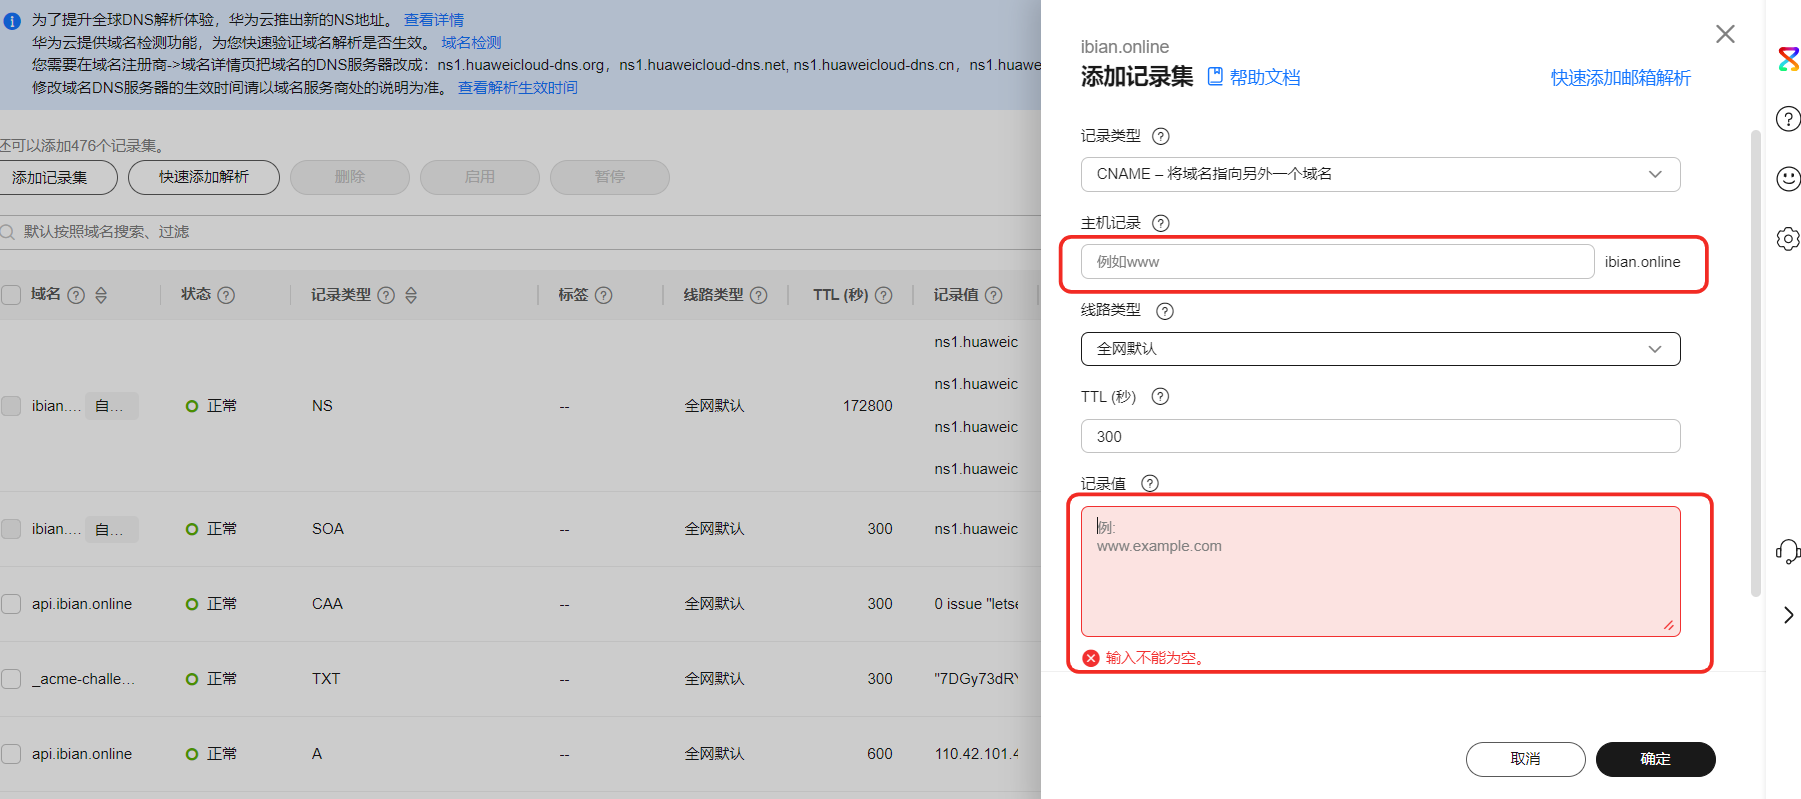This screenshot has height=799, width=1801.
Task: Toggle checkbox for the A record row
Action: coord(11,754)
